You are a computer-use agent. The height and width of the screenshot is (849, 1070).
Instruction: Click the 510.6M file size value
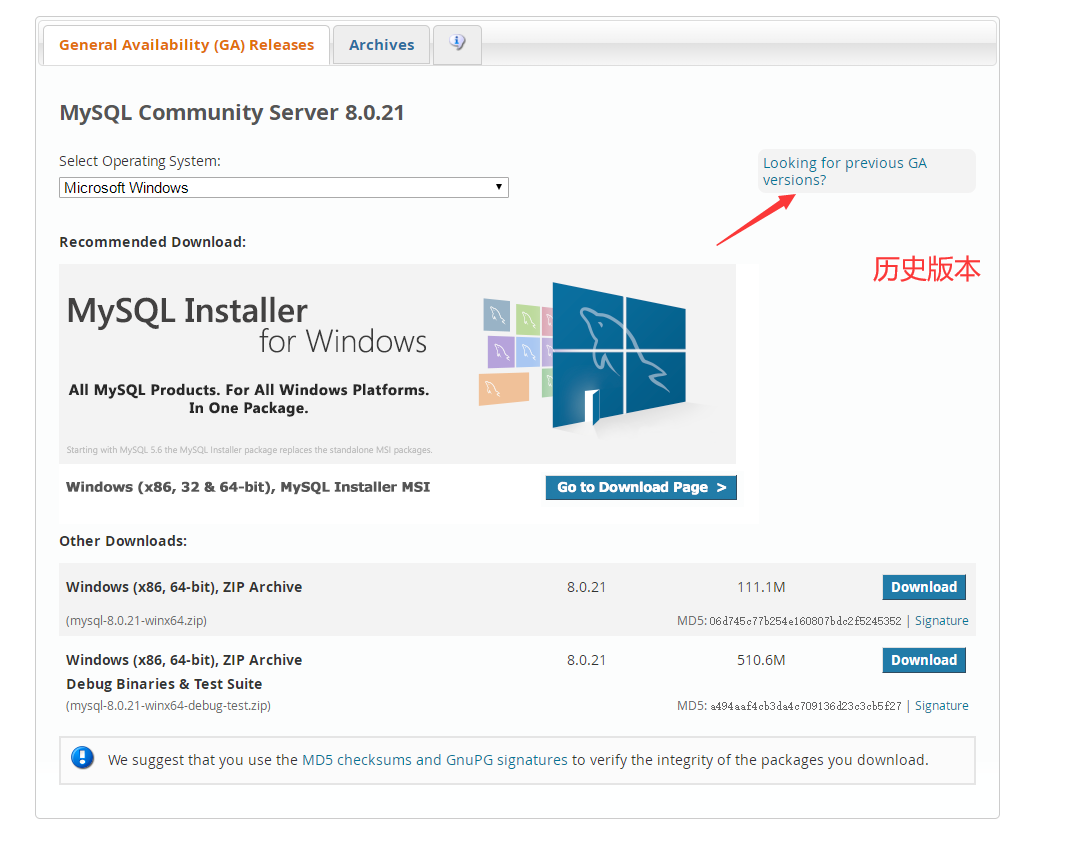tap(761, 660)
